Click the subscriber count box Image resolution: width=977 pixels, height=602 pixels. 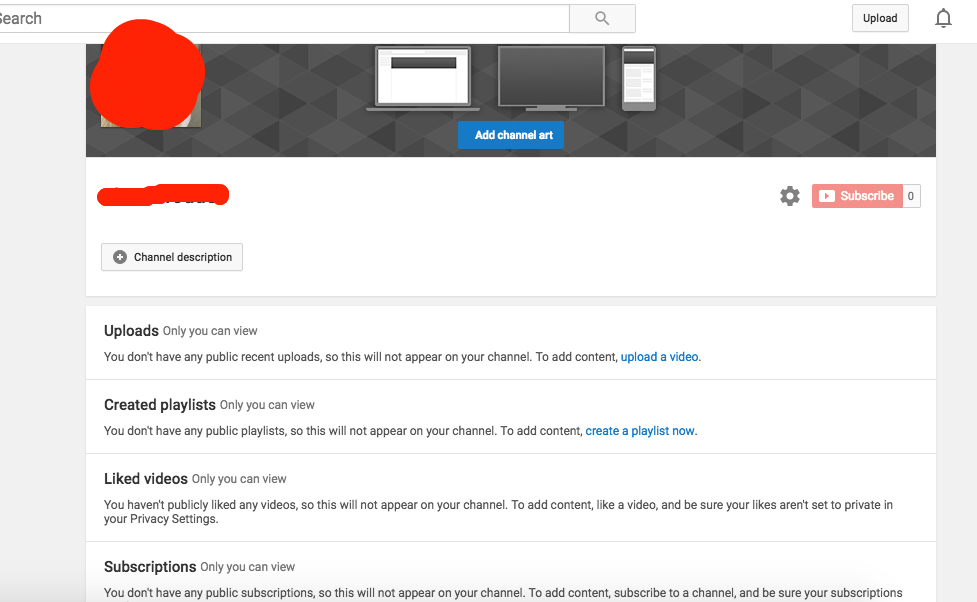[911, 196]
